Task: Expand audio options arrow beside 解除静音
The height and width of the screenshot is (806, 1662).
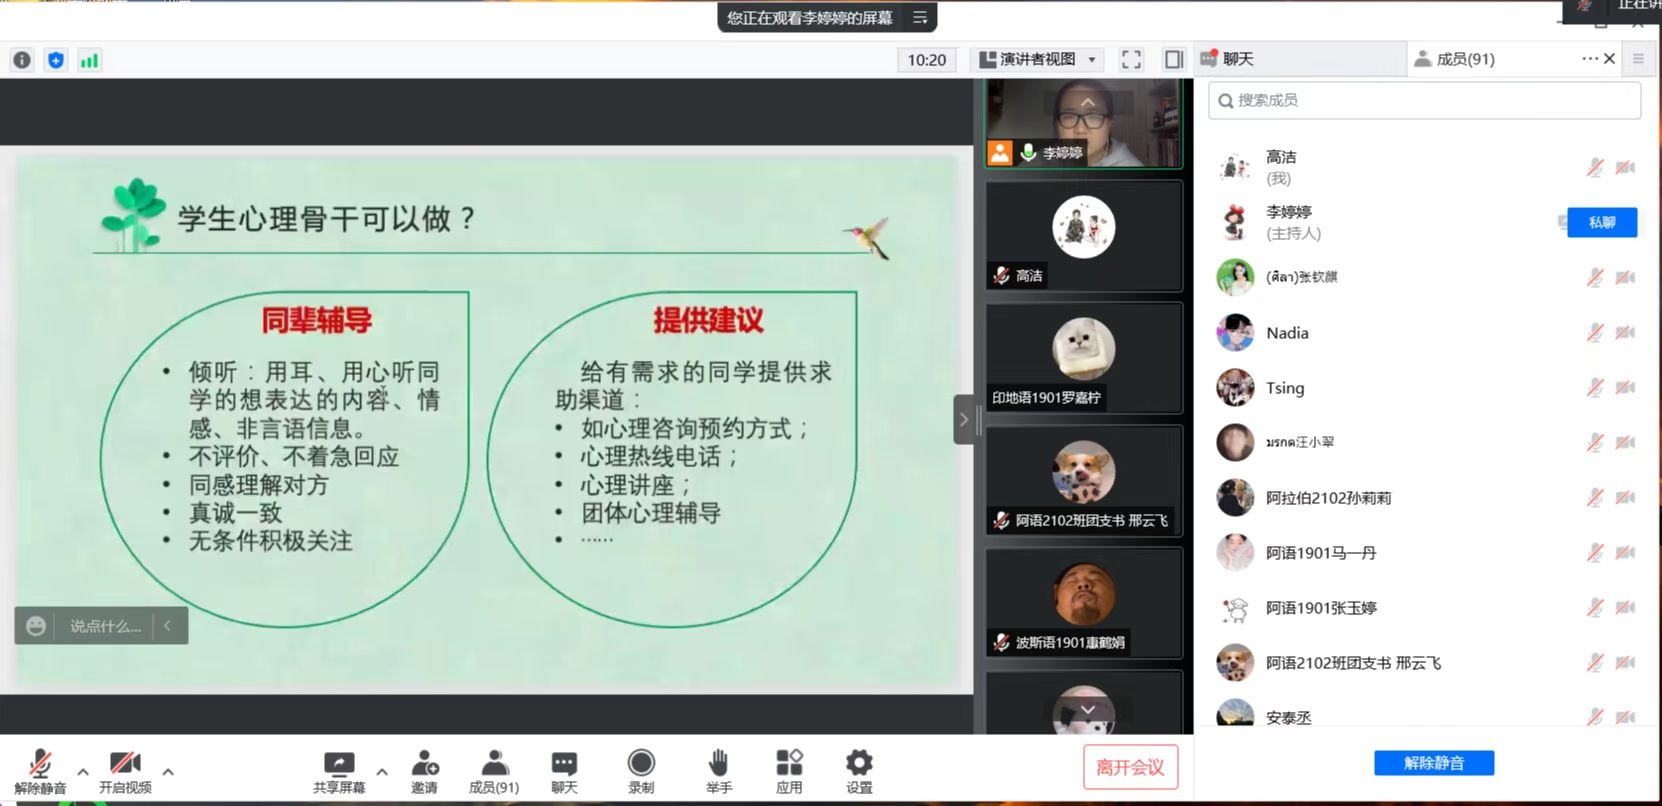Action: tap(83, 771)
